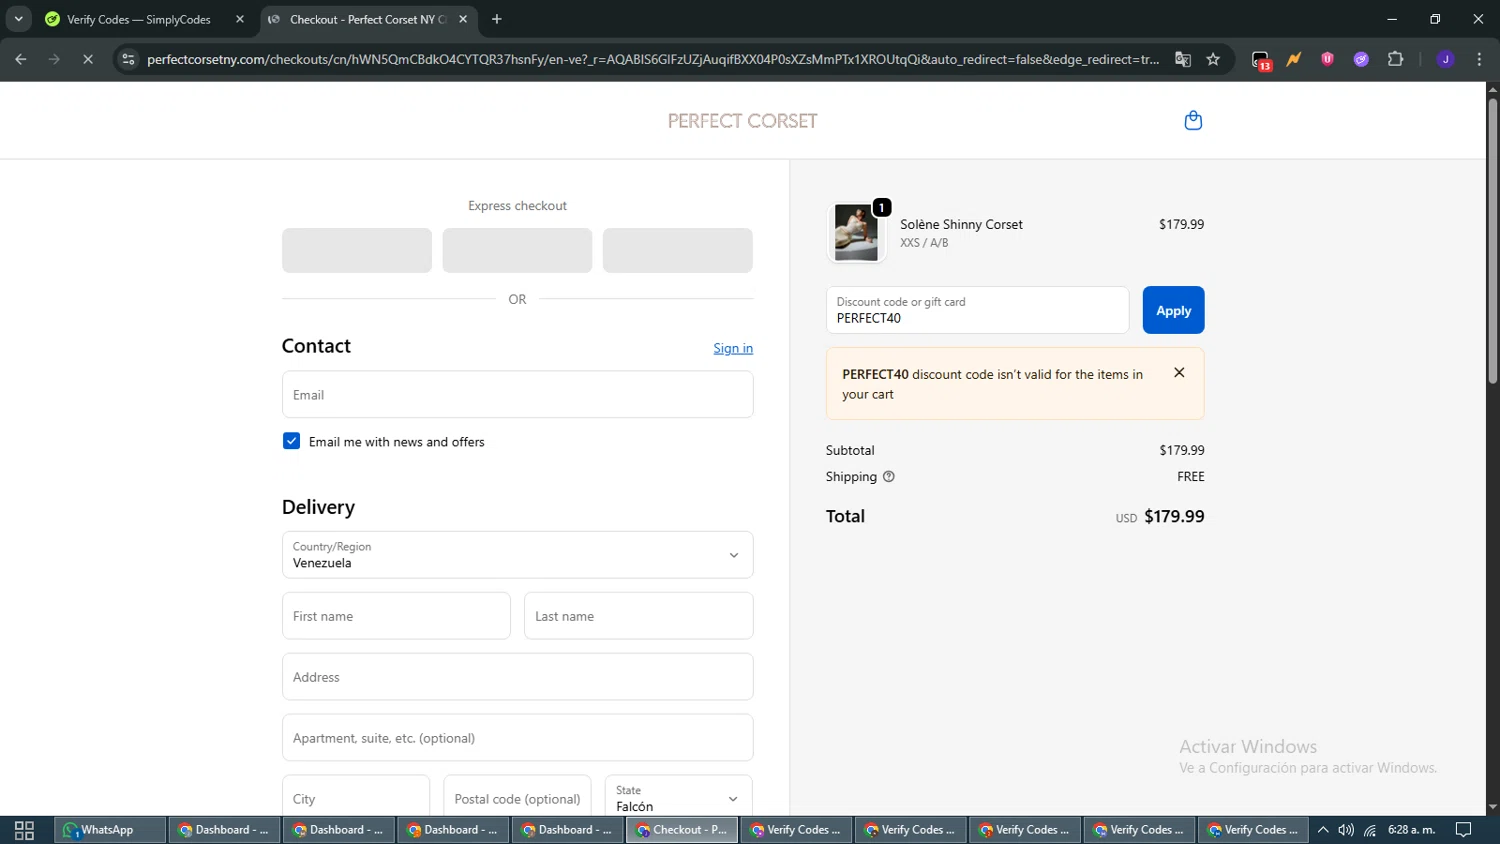
Task: Focus the First name field
Action: 396,616
